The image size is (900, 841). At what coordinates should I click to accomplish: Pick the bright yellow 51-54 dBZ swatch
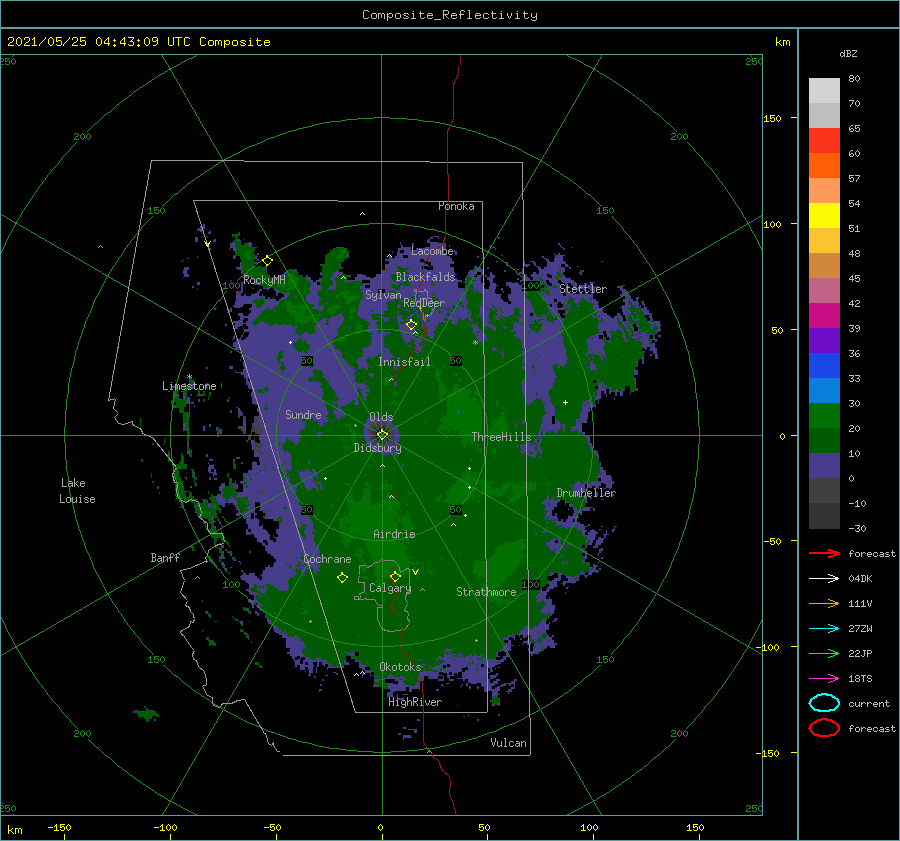click(824, 215)
